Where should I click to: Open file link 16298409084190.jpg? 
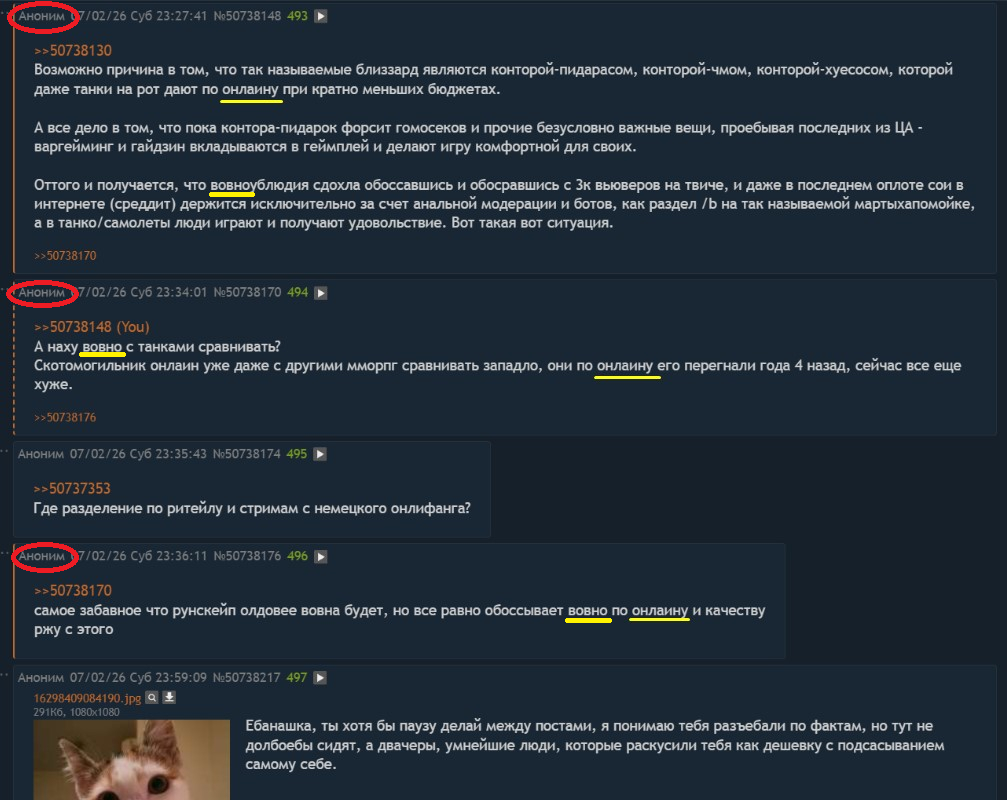[87, 698]
